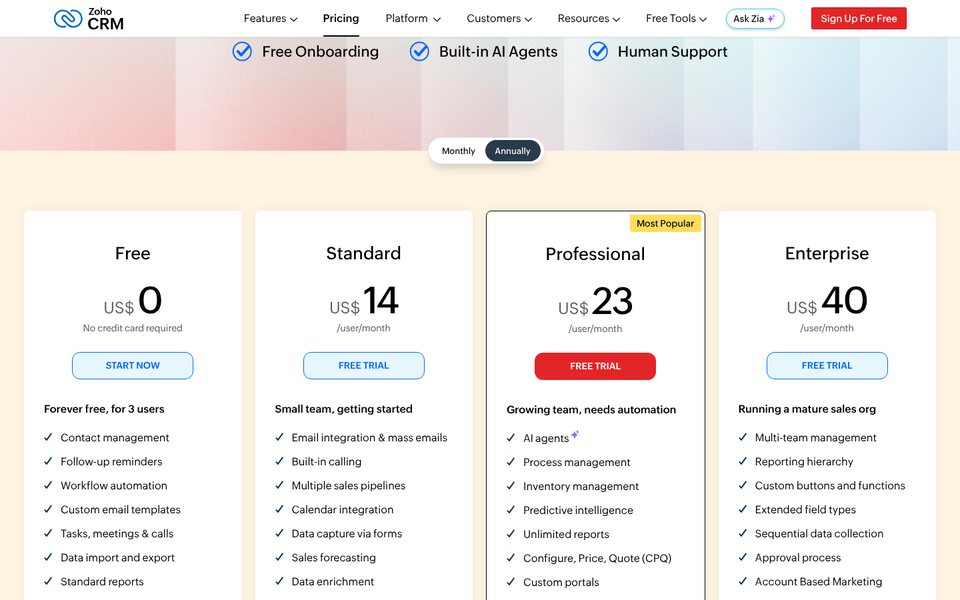This screenshot has width=960, height=600.
Task: Click the Professional plan title
Action: coord(595,254)
